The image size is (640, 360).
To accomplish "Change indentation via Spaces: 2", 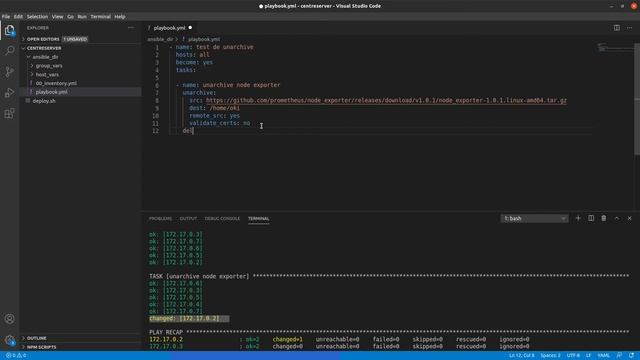I will [550, 356].
